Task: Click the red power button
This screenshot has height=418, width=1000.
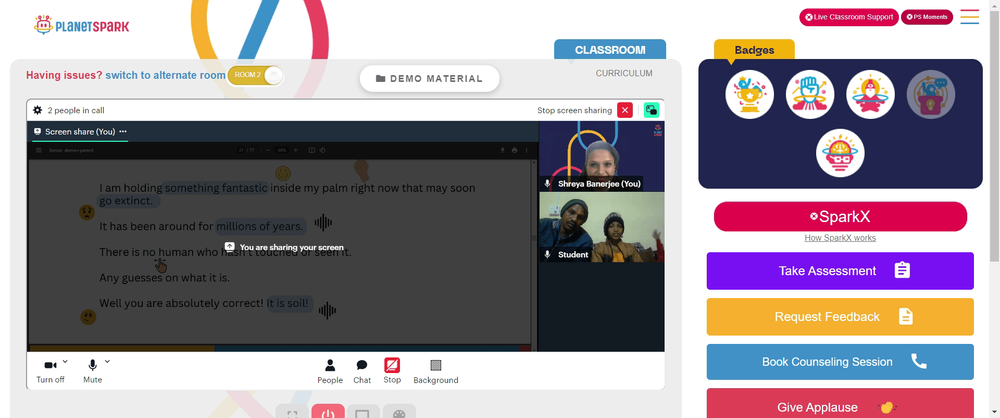Action: [328, 412]
